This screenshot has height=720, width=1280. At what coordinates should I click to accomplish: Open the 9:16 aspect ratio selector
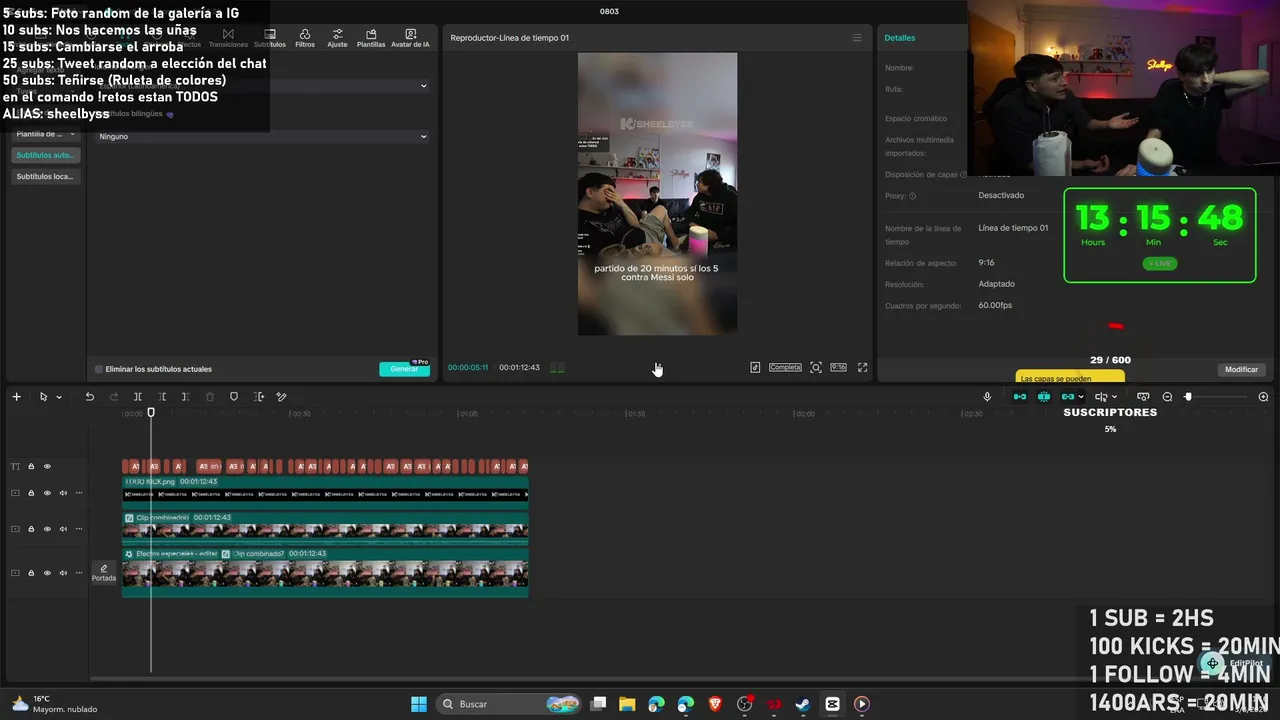838,367
